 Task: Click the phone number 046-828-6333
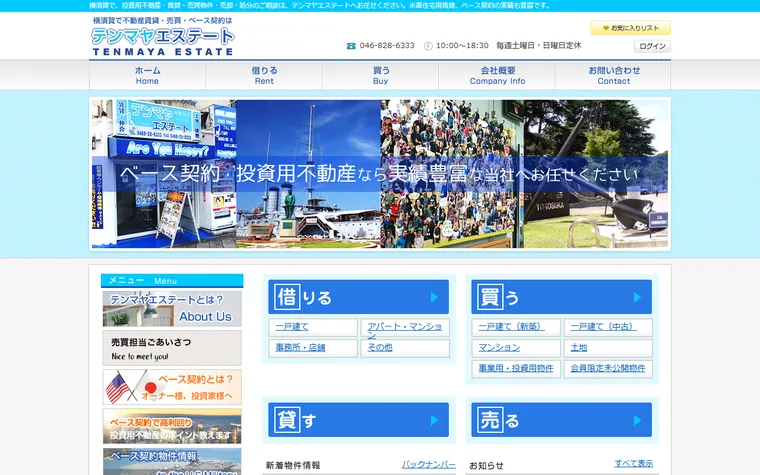point(387,46)
